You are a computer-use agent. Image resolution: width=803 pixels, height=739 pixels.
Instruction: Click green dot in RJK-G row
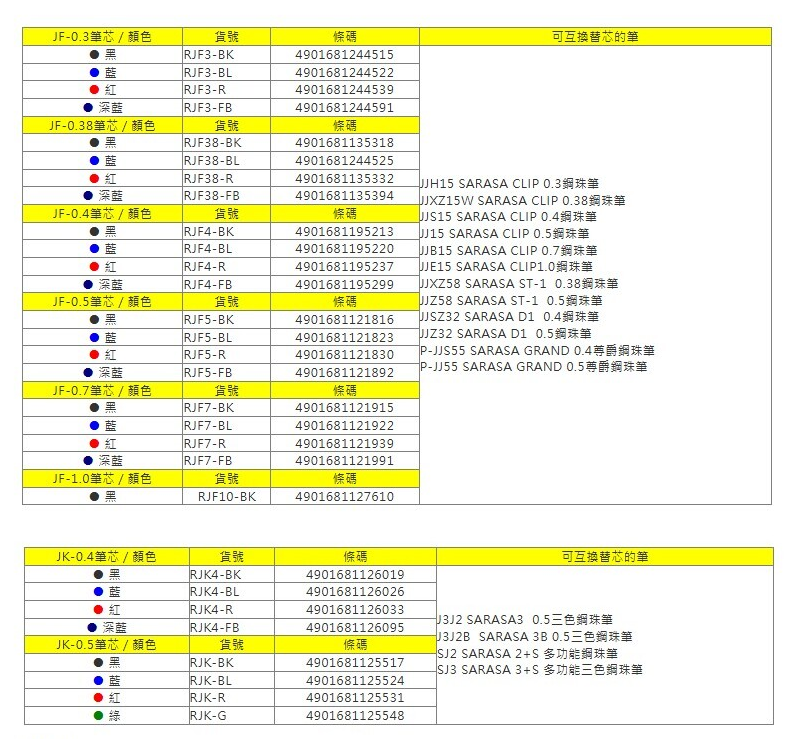99,716
